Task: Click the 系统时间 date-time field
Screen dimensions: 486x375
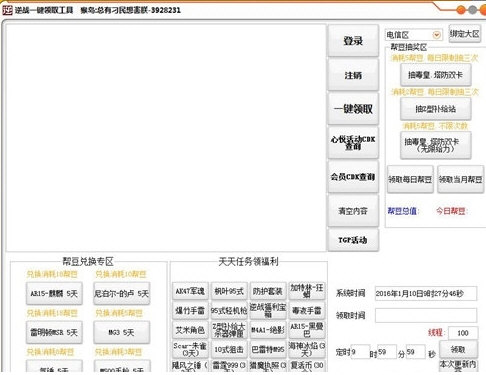Action: tap(426, 294)
